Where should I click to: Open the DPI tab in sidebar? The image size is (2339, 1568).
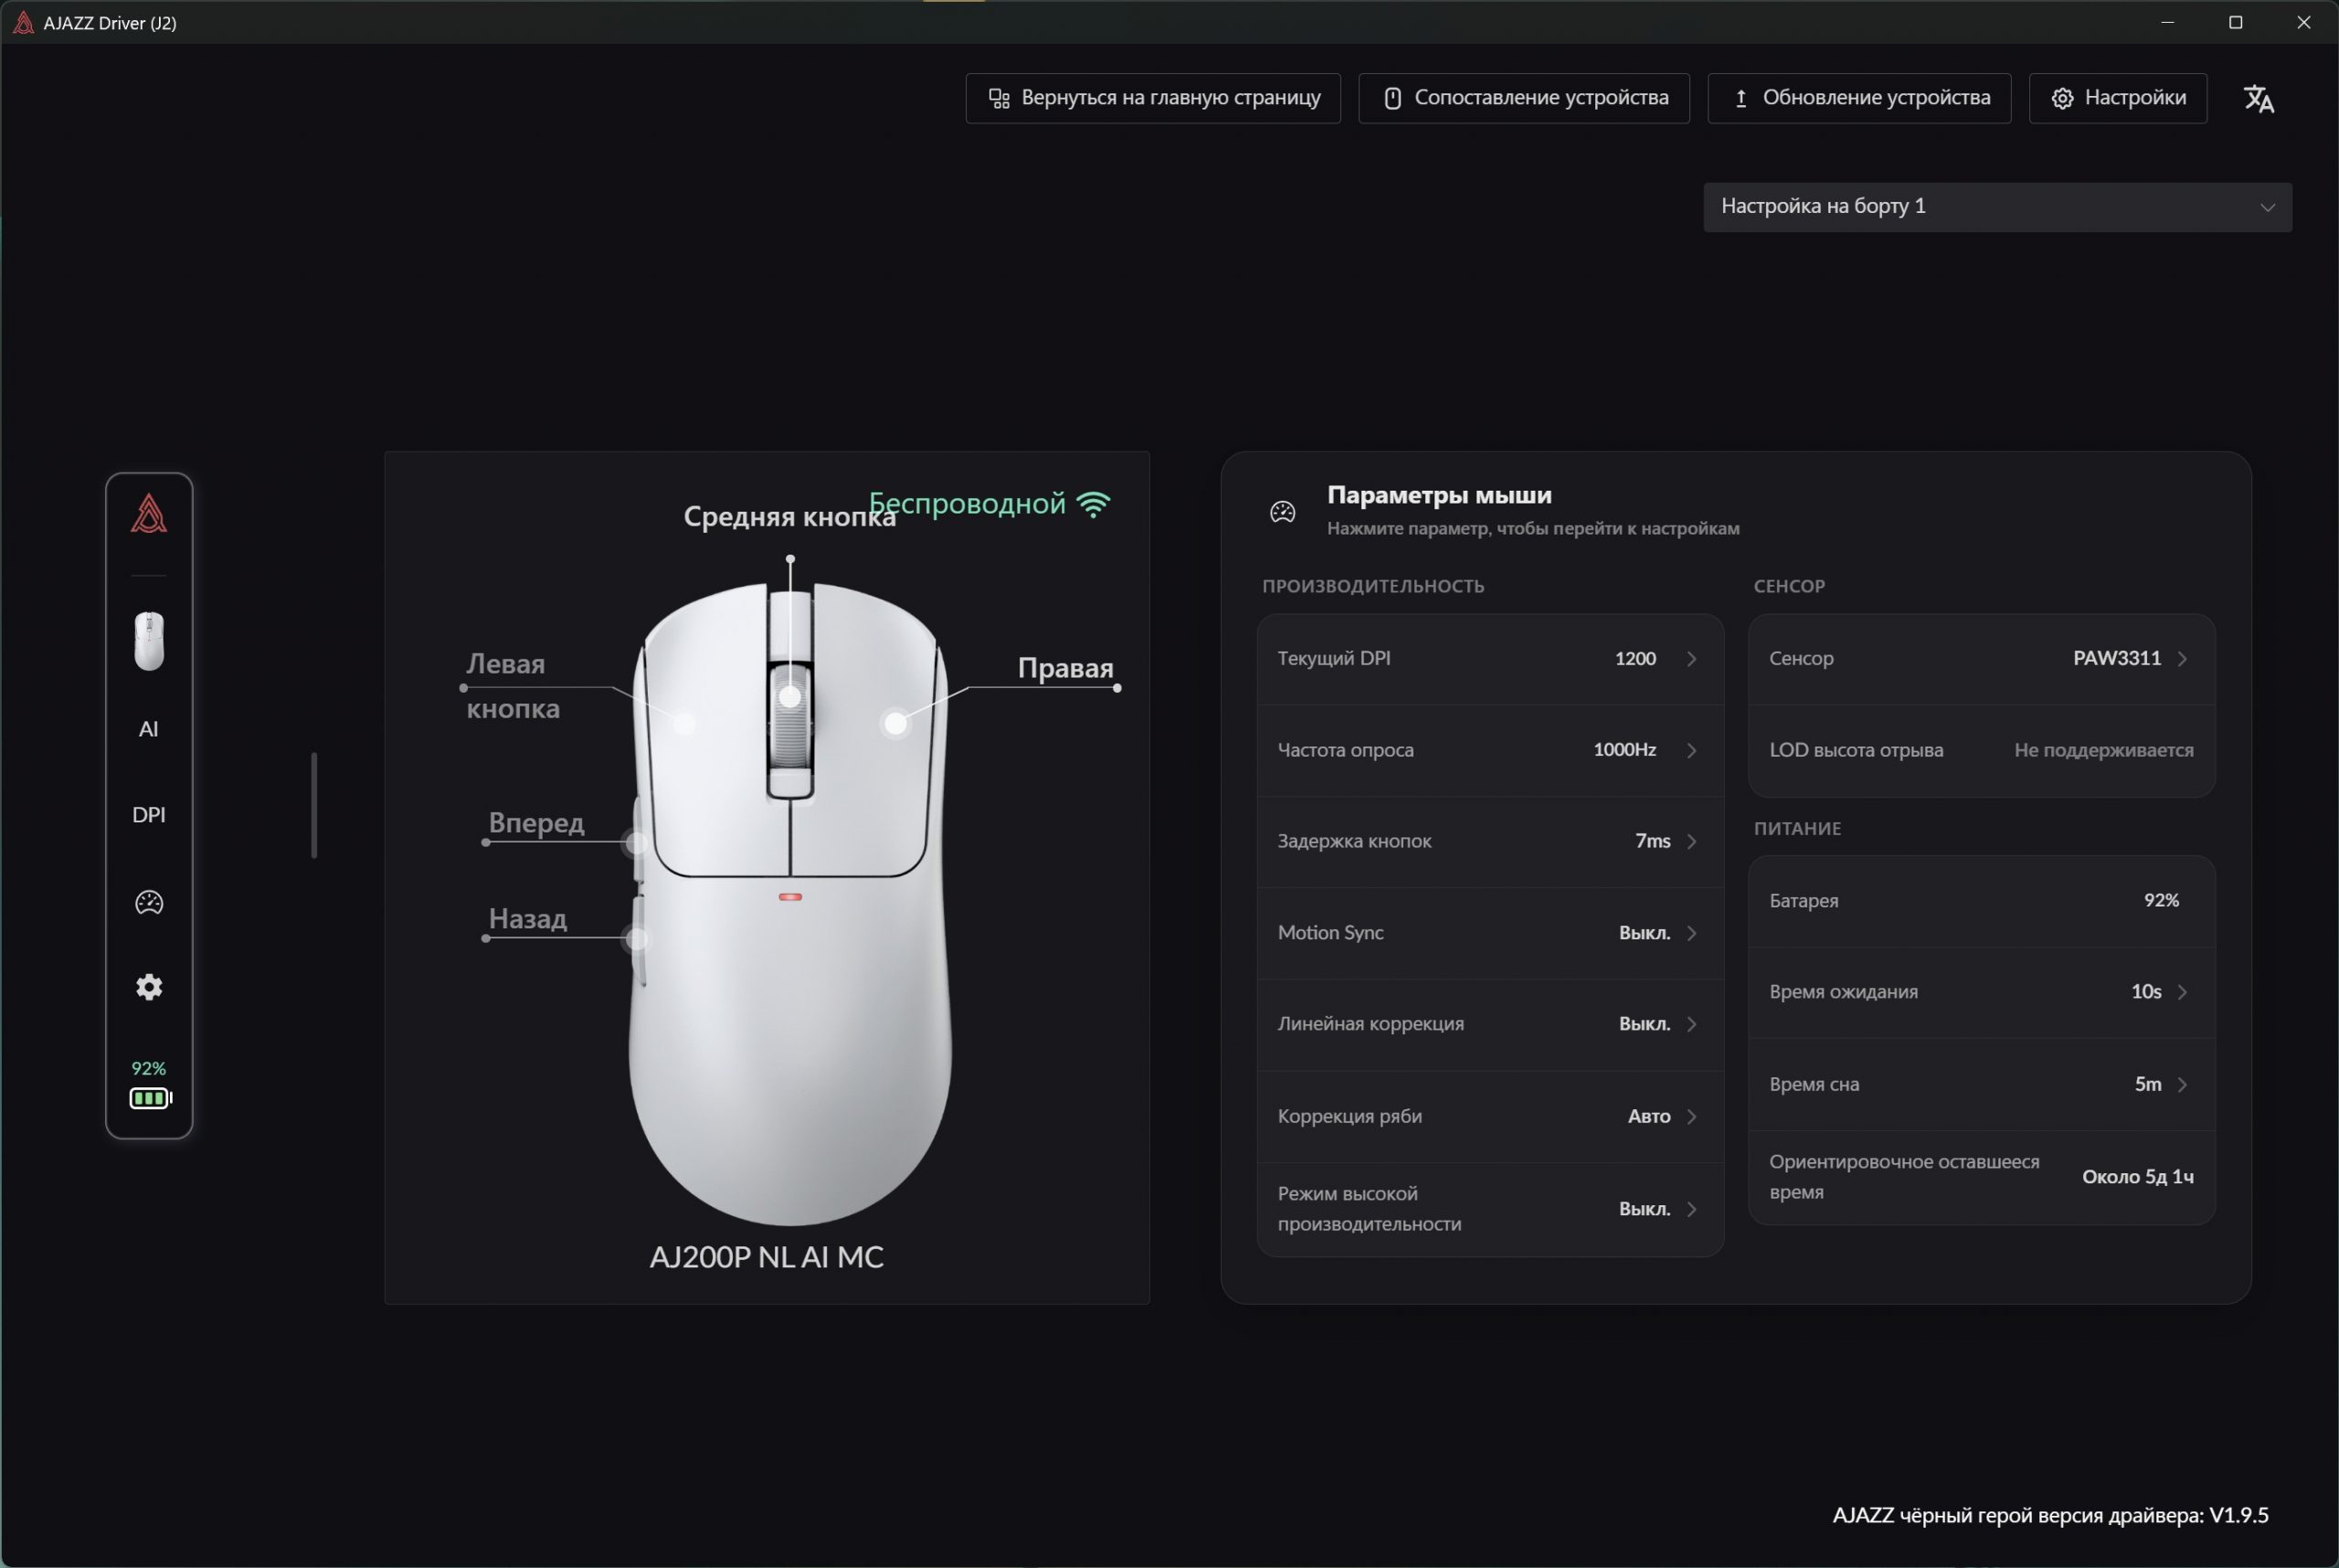[149, 814]
